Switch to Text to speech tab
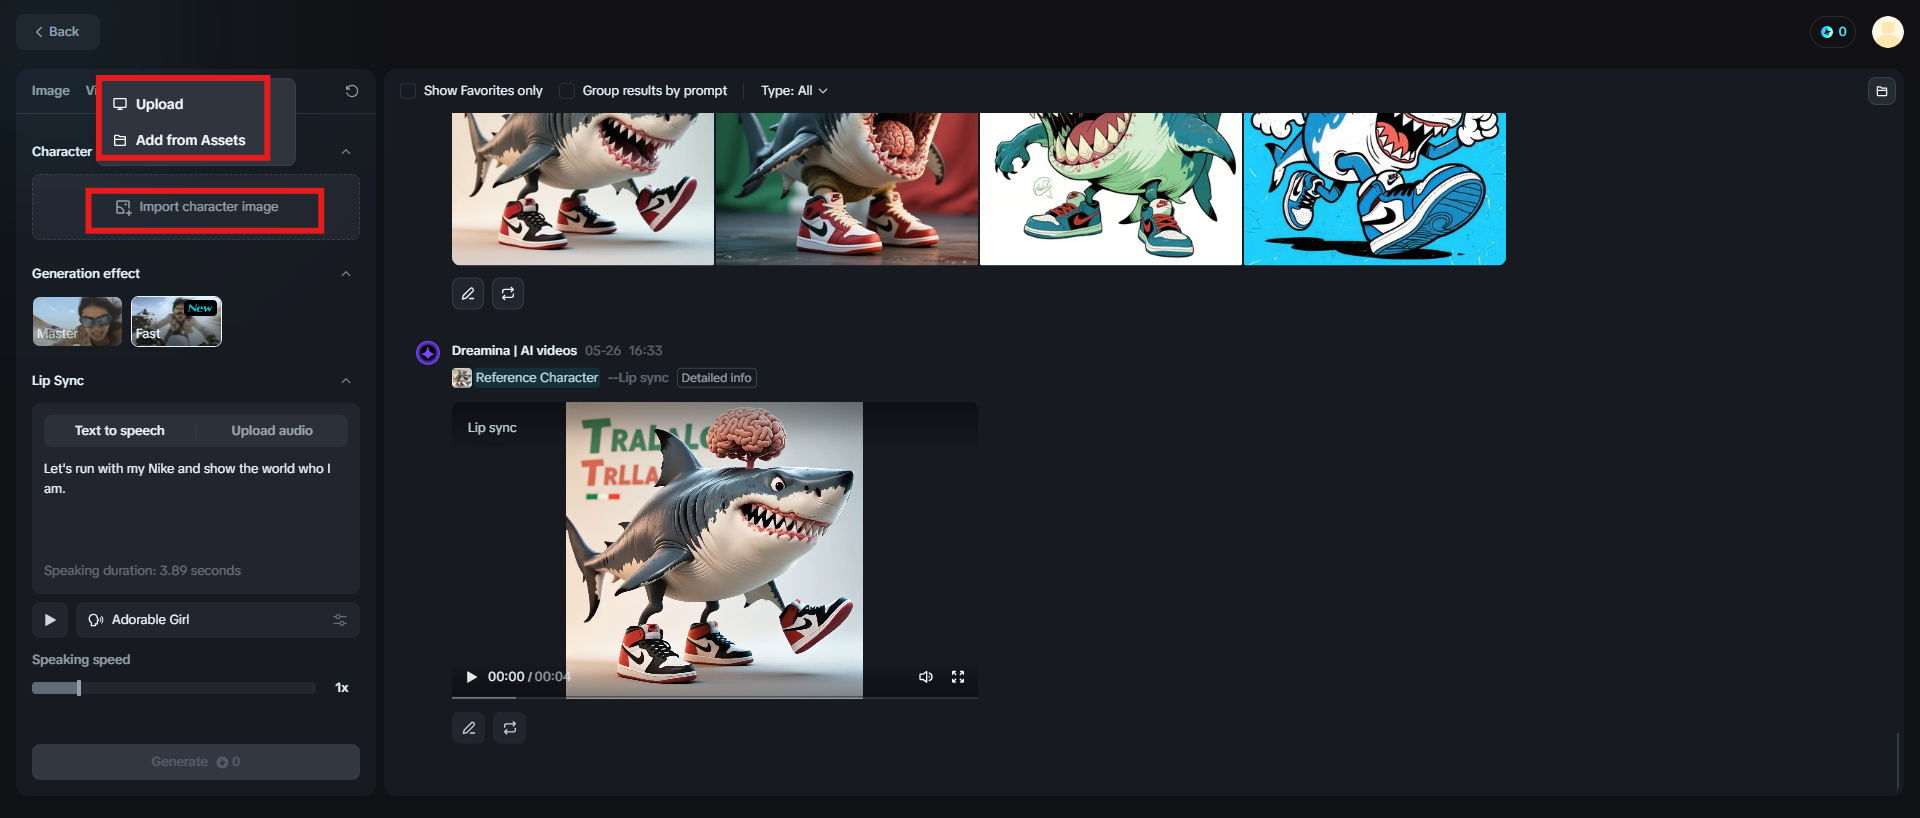The height and width of the screenshot is (818, 1920). pos(120,431)
